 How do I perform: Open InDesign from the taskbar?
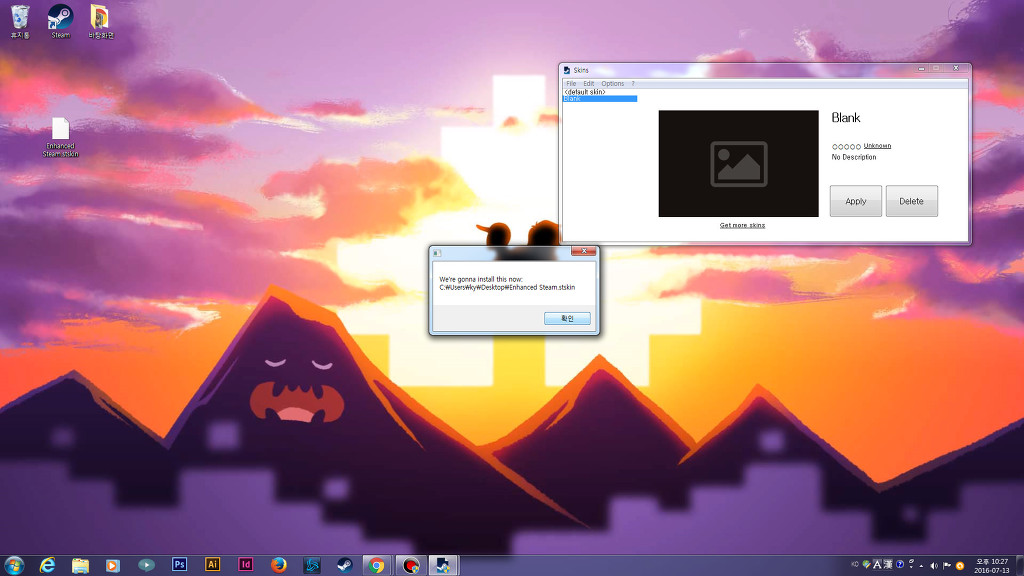point(245,564)
